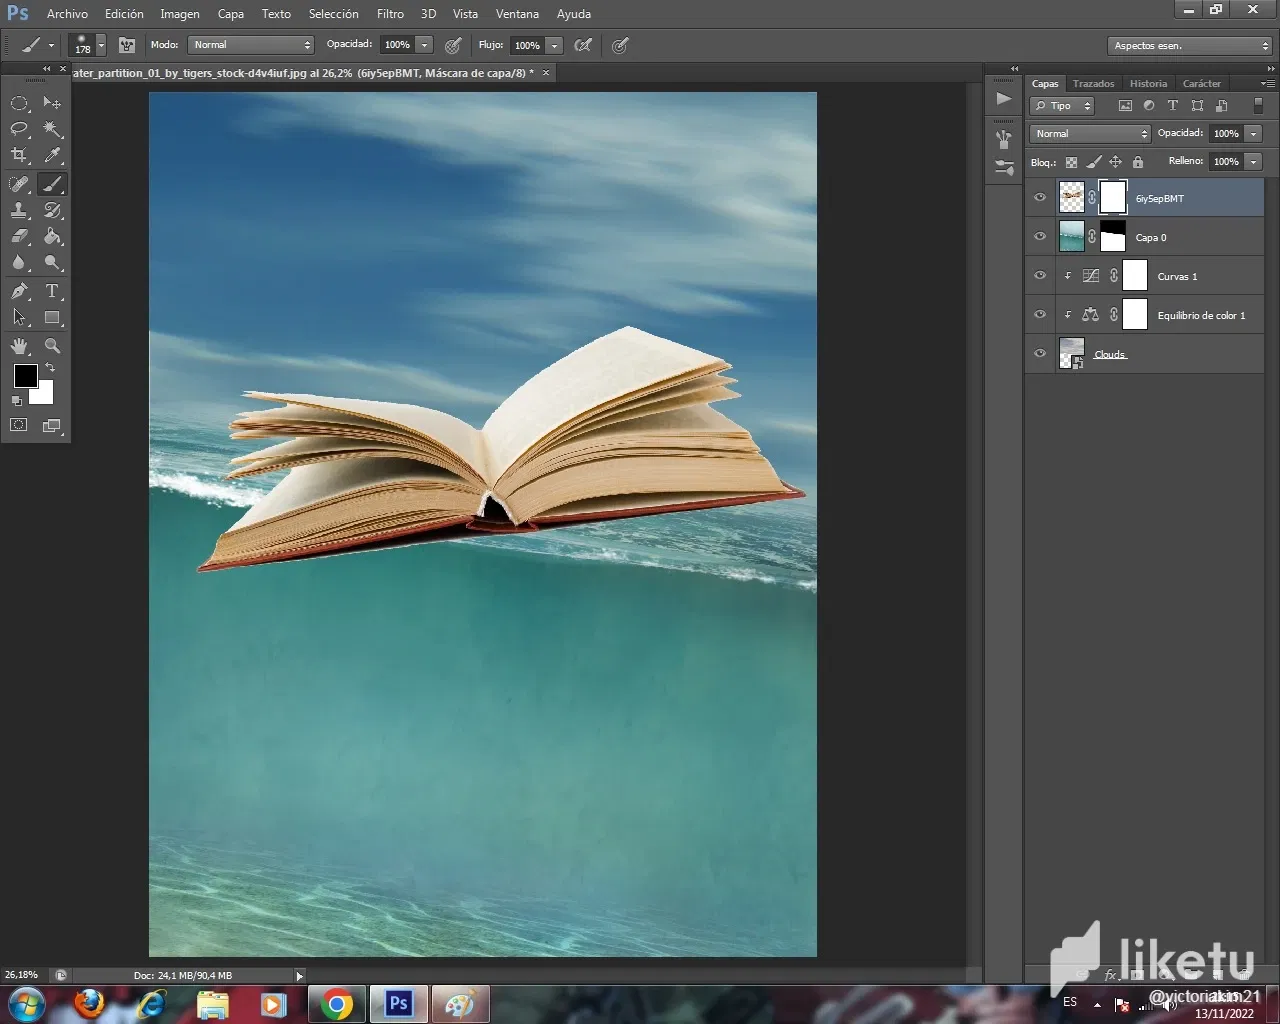Select the Lasso tool
The image size is (1280, 1024).
point(19,129)
